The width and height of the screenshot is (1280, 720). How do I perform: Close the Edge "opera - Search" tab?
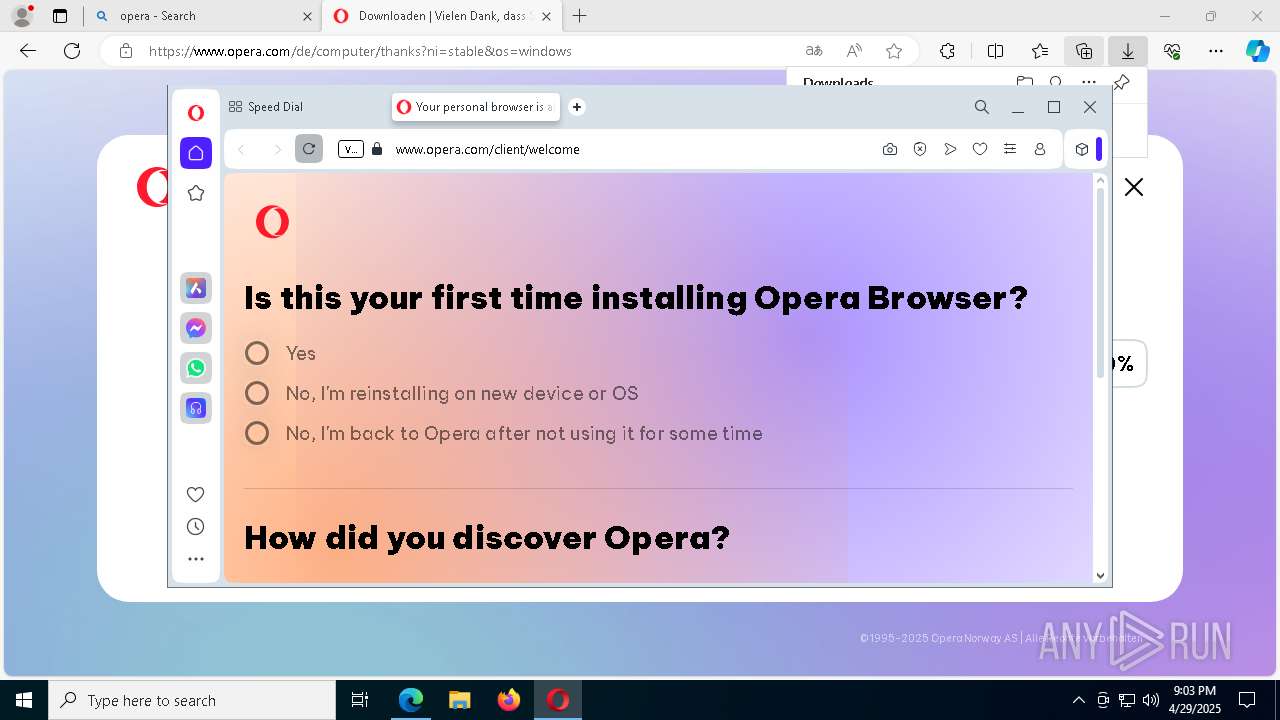point(307,16)
